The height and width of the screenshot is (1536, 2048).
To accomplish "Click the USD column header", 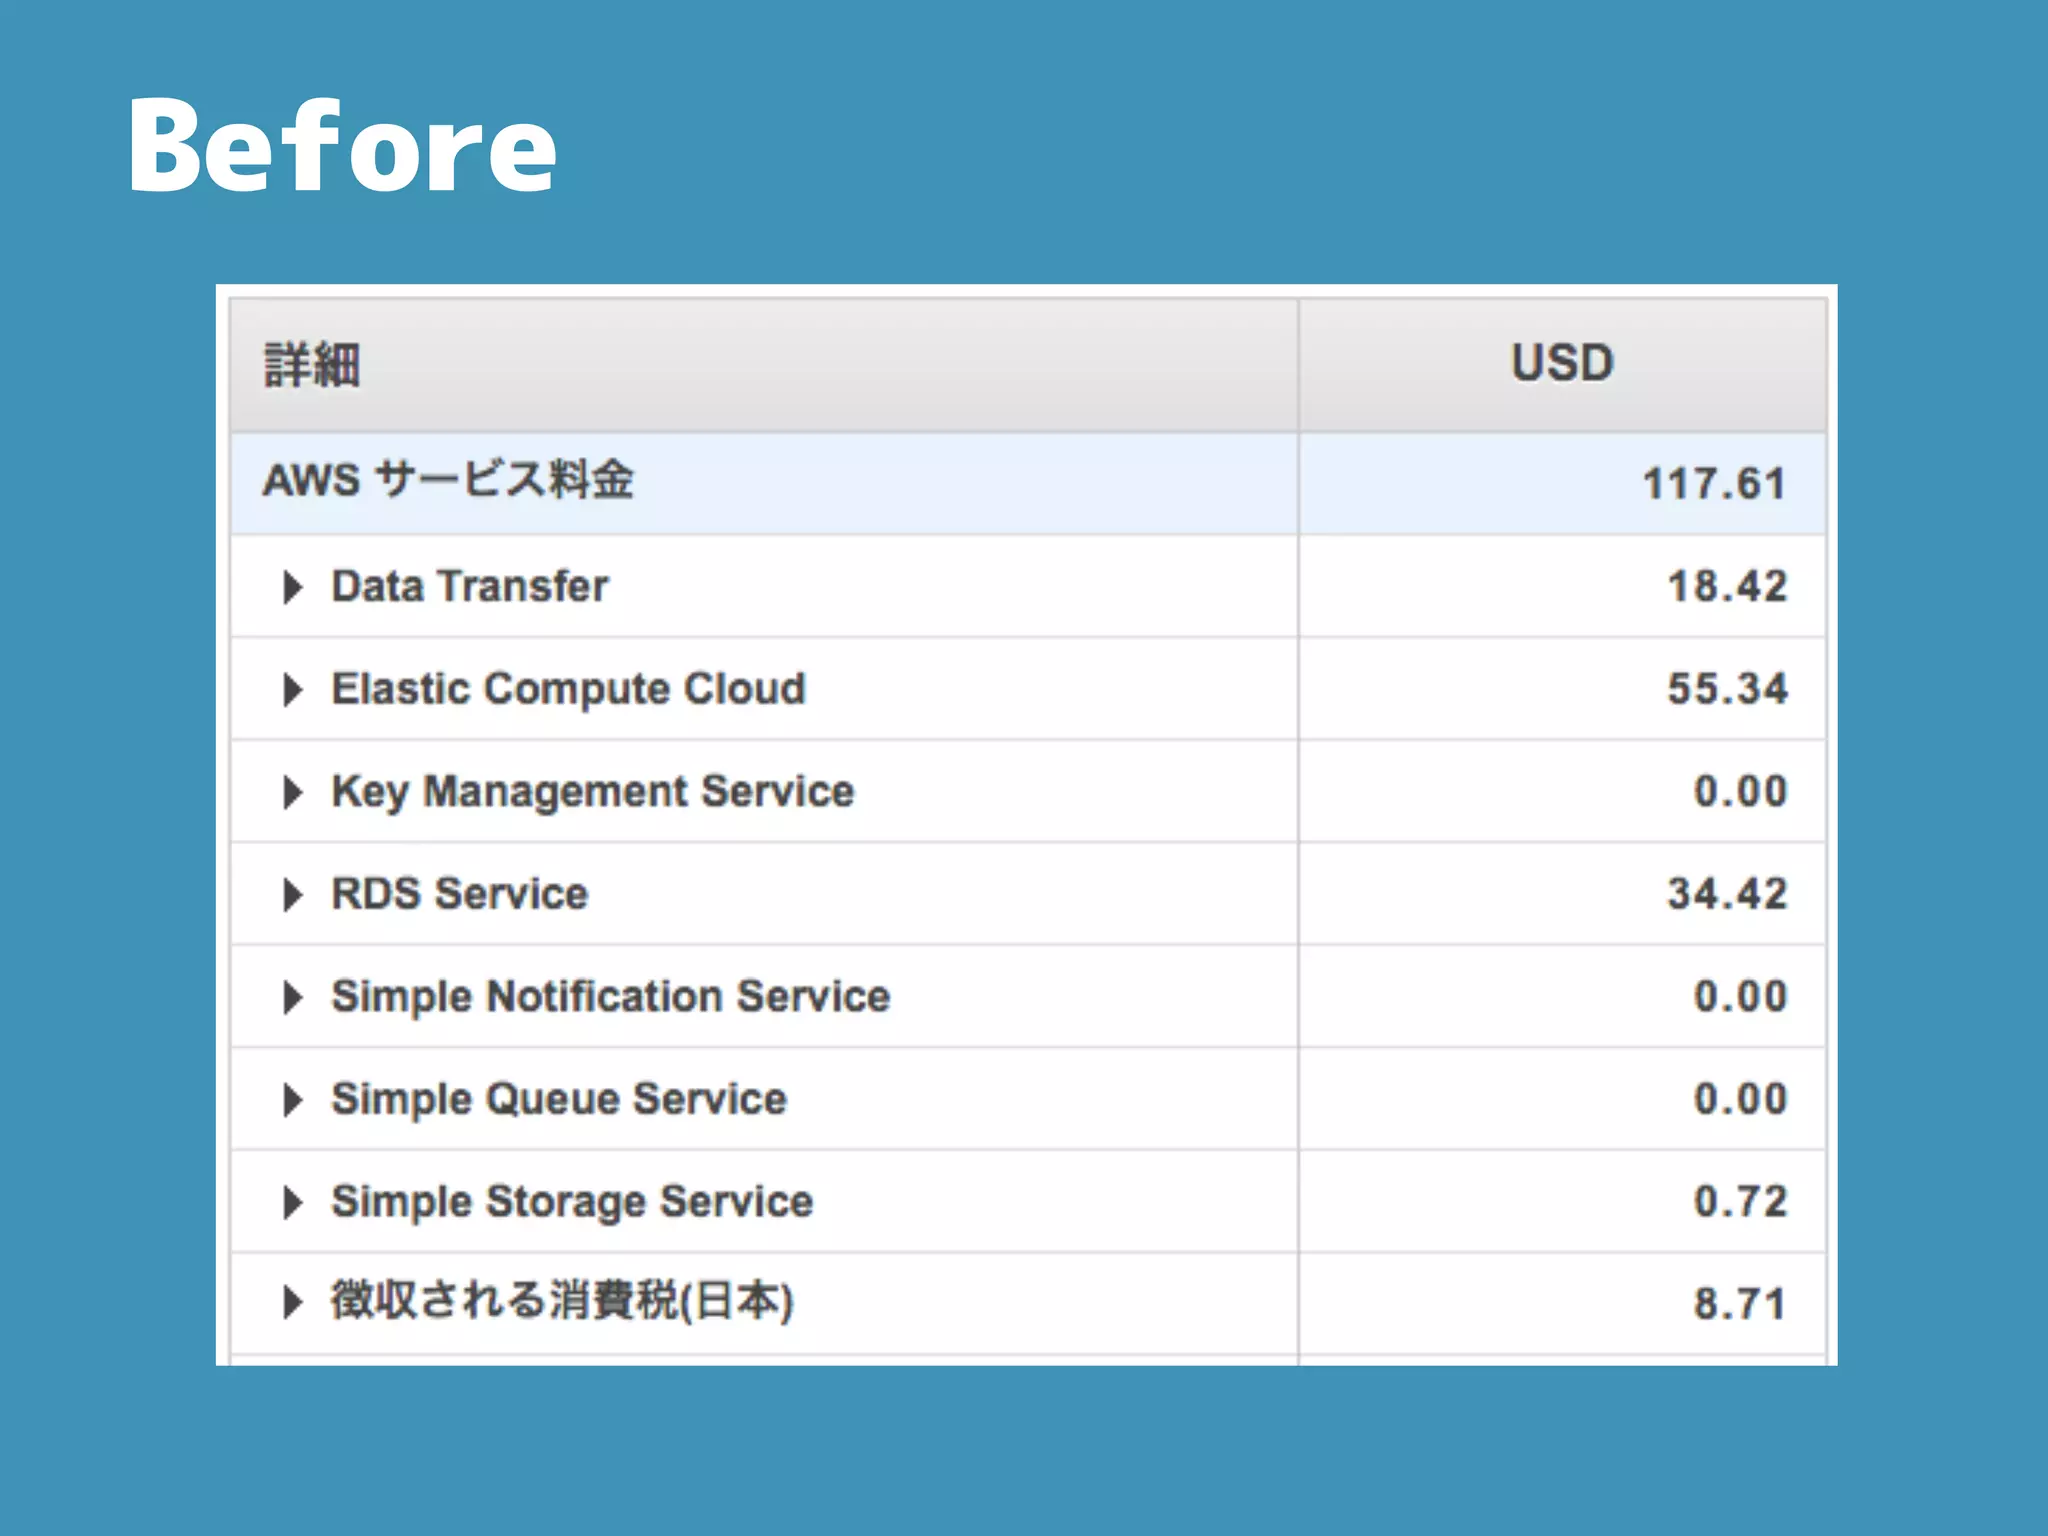I will tap(1562, 363).
